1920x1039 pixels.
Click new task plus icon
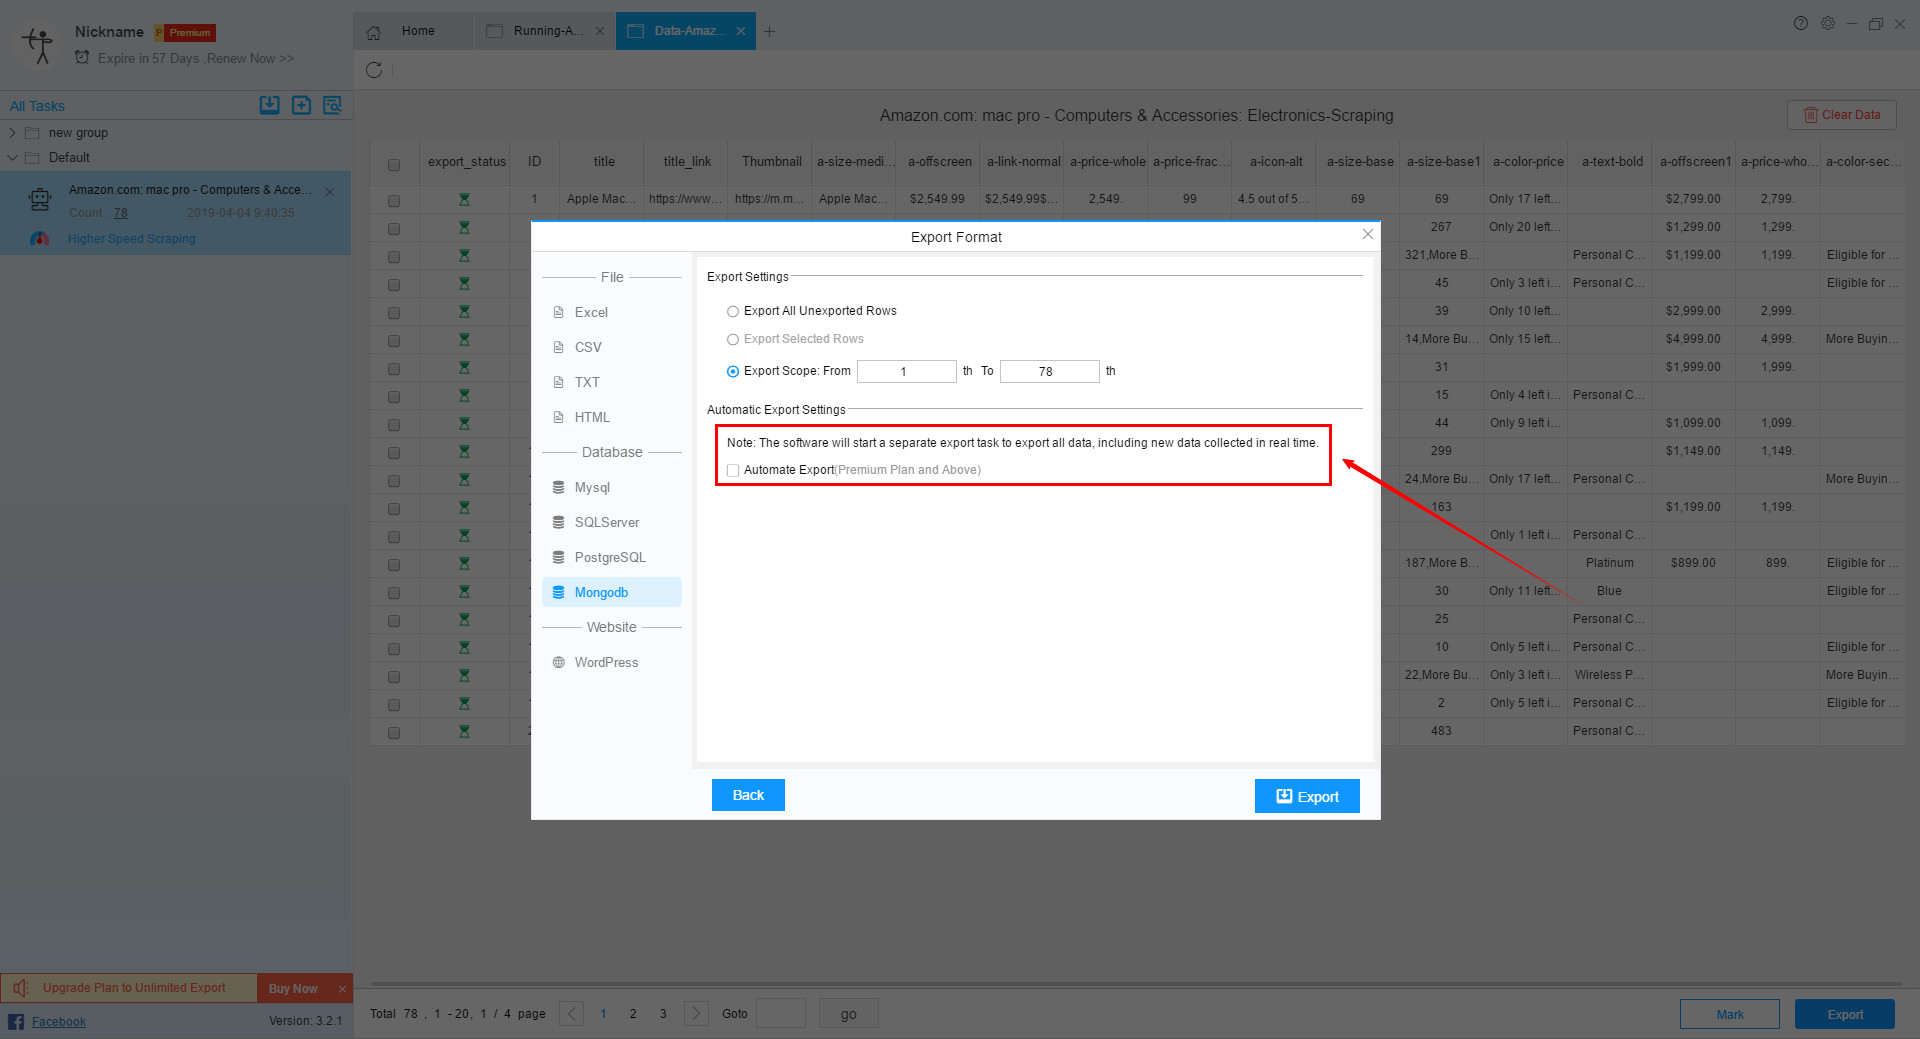coord(301,105)
